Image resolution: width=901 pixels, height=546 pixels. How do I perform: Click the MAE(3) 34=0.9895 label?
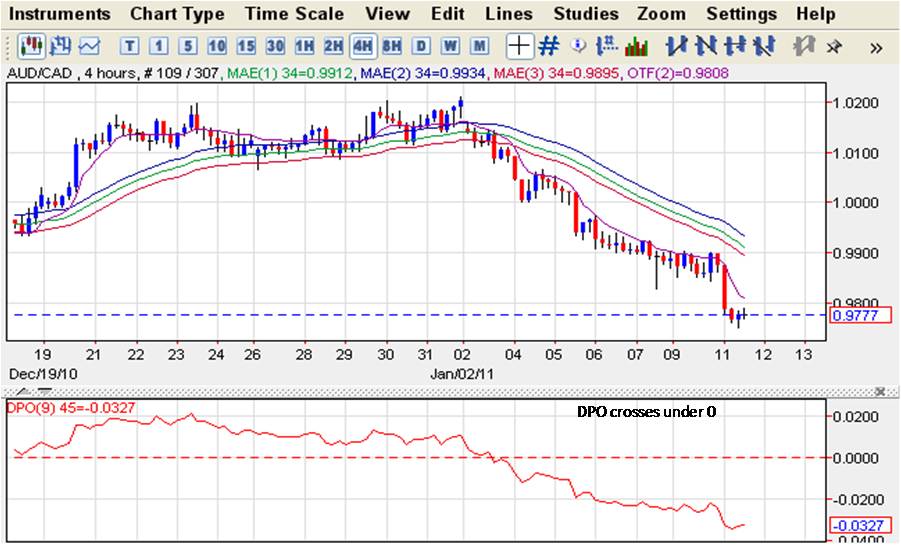pyautogui.click(x=556, y=73)
